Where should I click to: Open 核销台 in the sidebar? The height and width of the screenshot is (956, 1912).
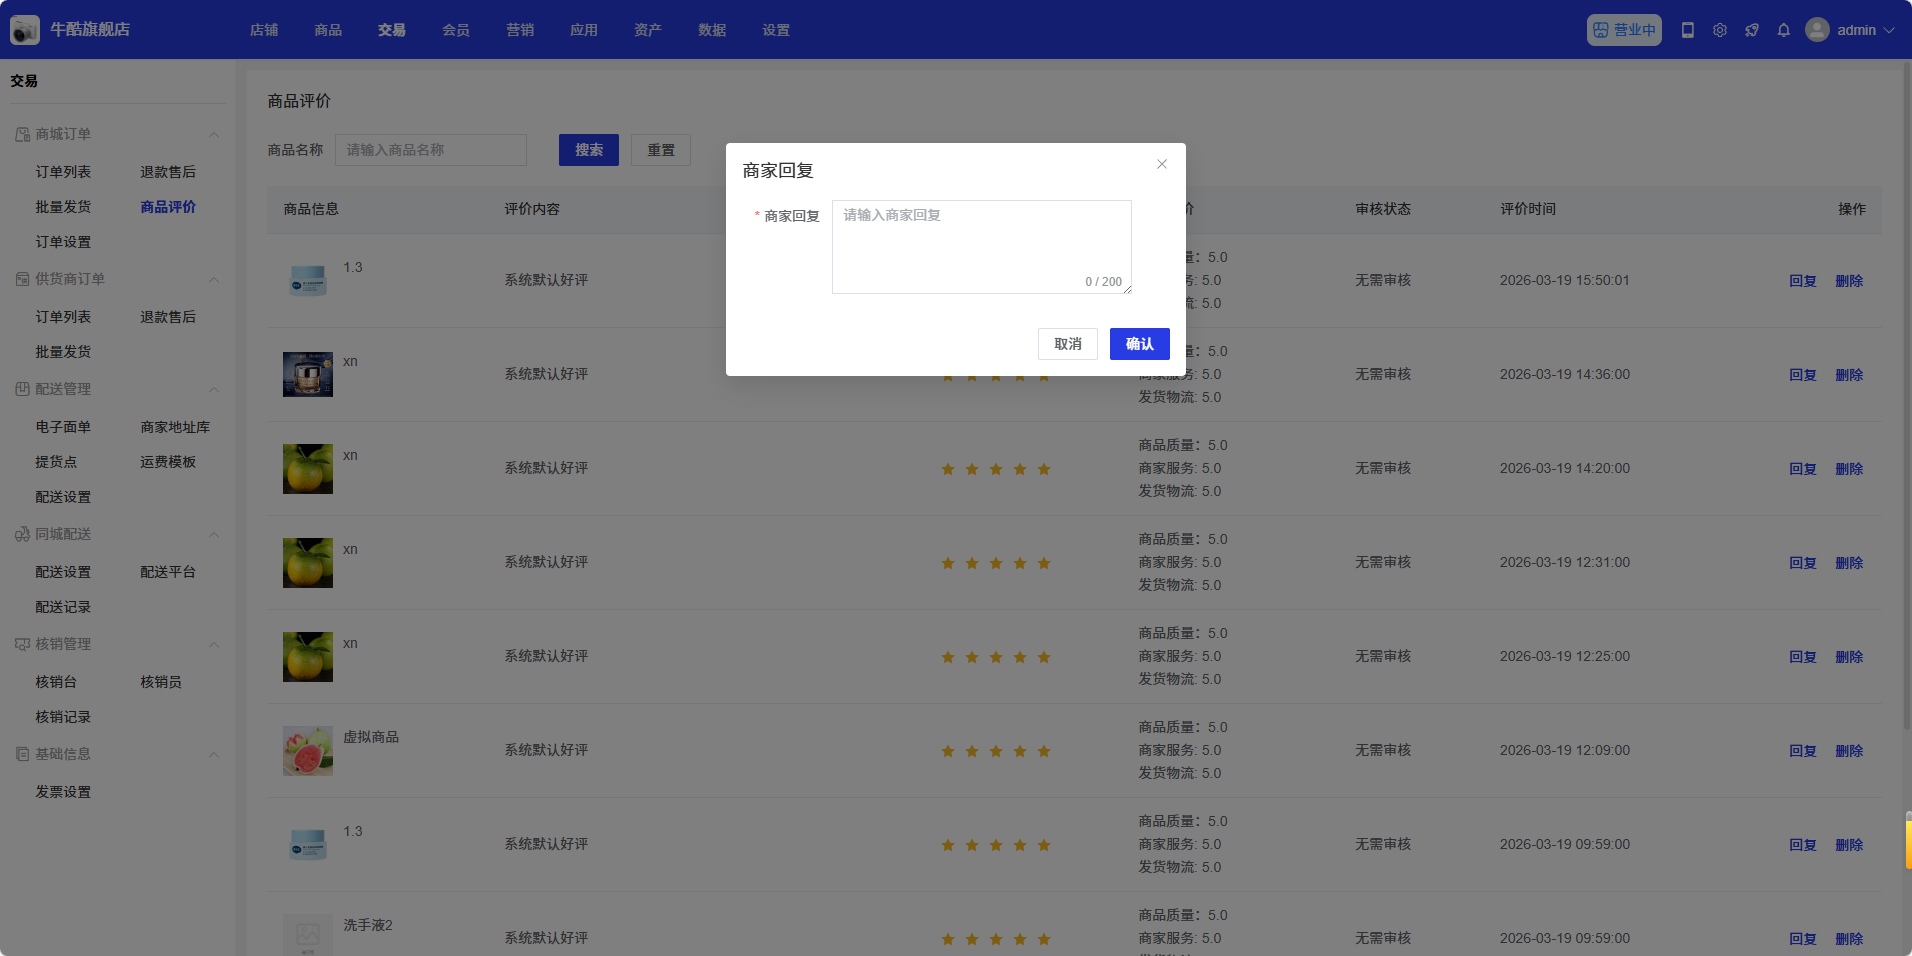[56, 682]
